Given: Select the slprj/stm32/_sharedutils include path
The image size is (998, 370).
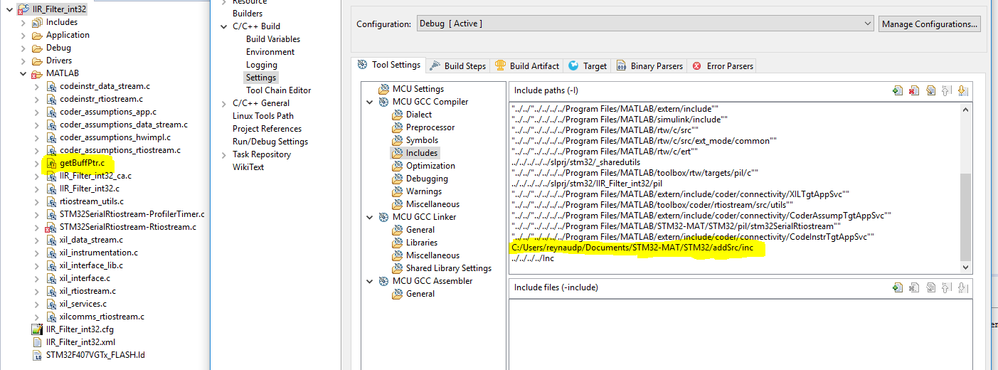Looking at the screenshot, I should tap(576, 163).
